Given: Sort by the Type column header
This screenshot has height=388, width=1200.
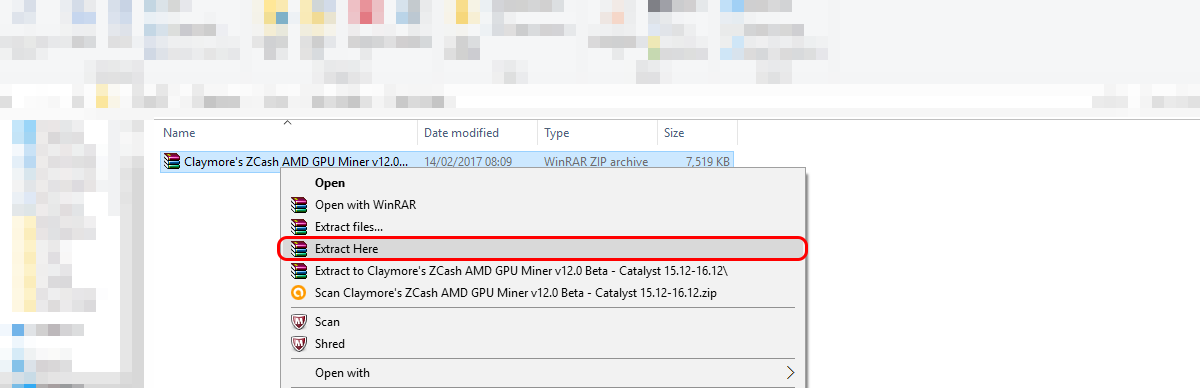Looking at the screenshot, I should [x=597, y=132].
